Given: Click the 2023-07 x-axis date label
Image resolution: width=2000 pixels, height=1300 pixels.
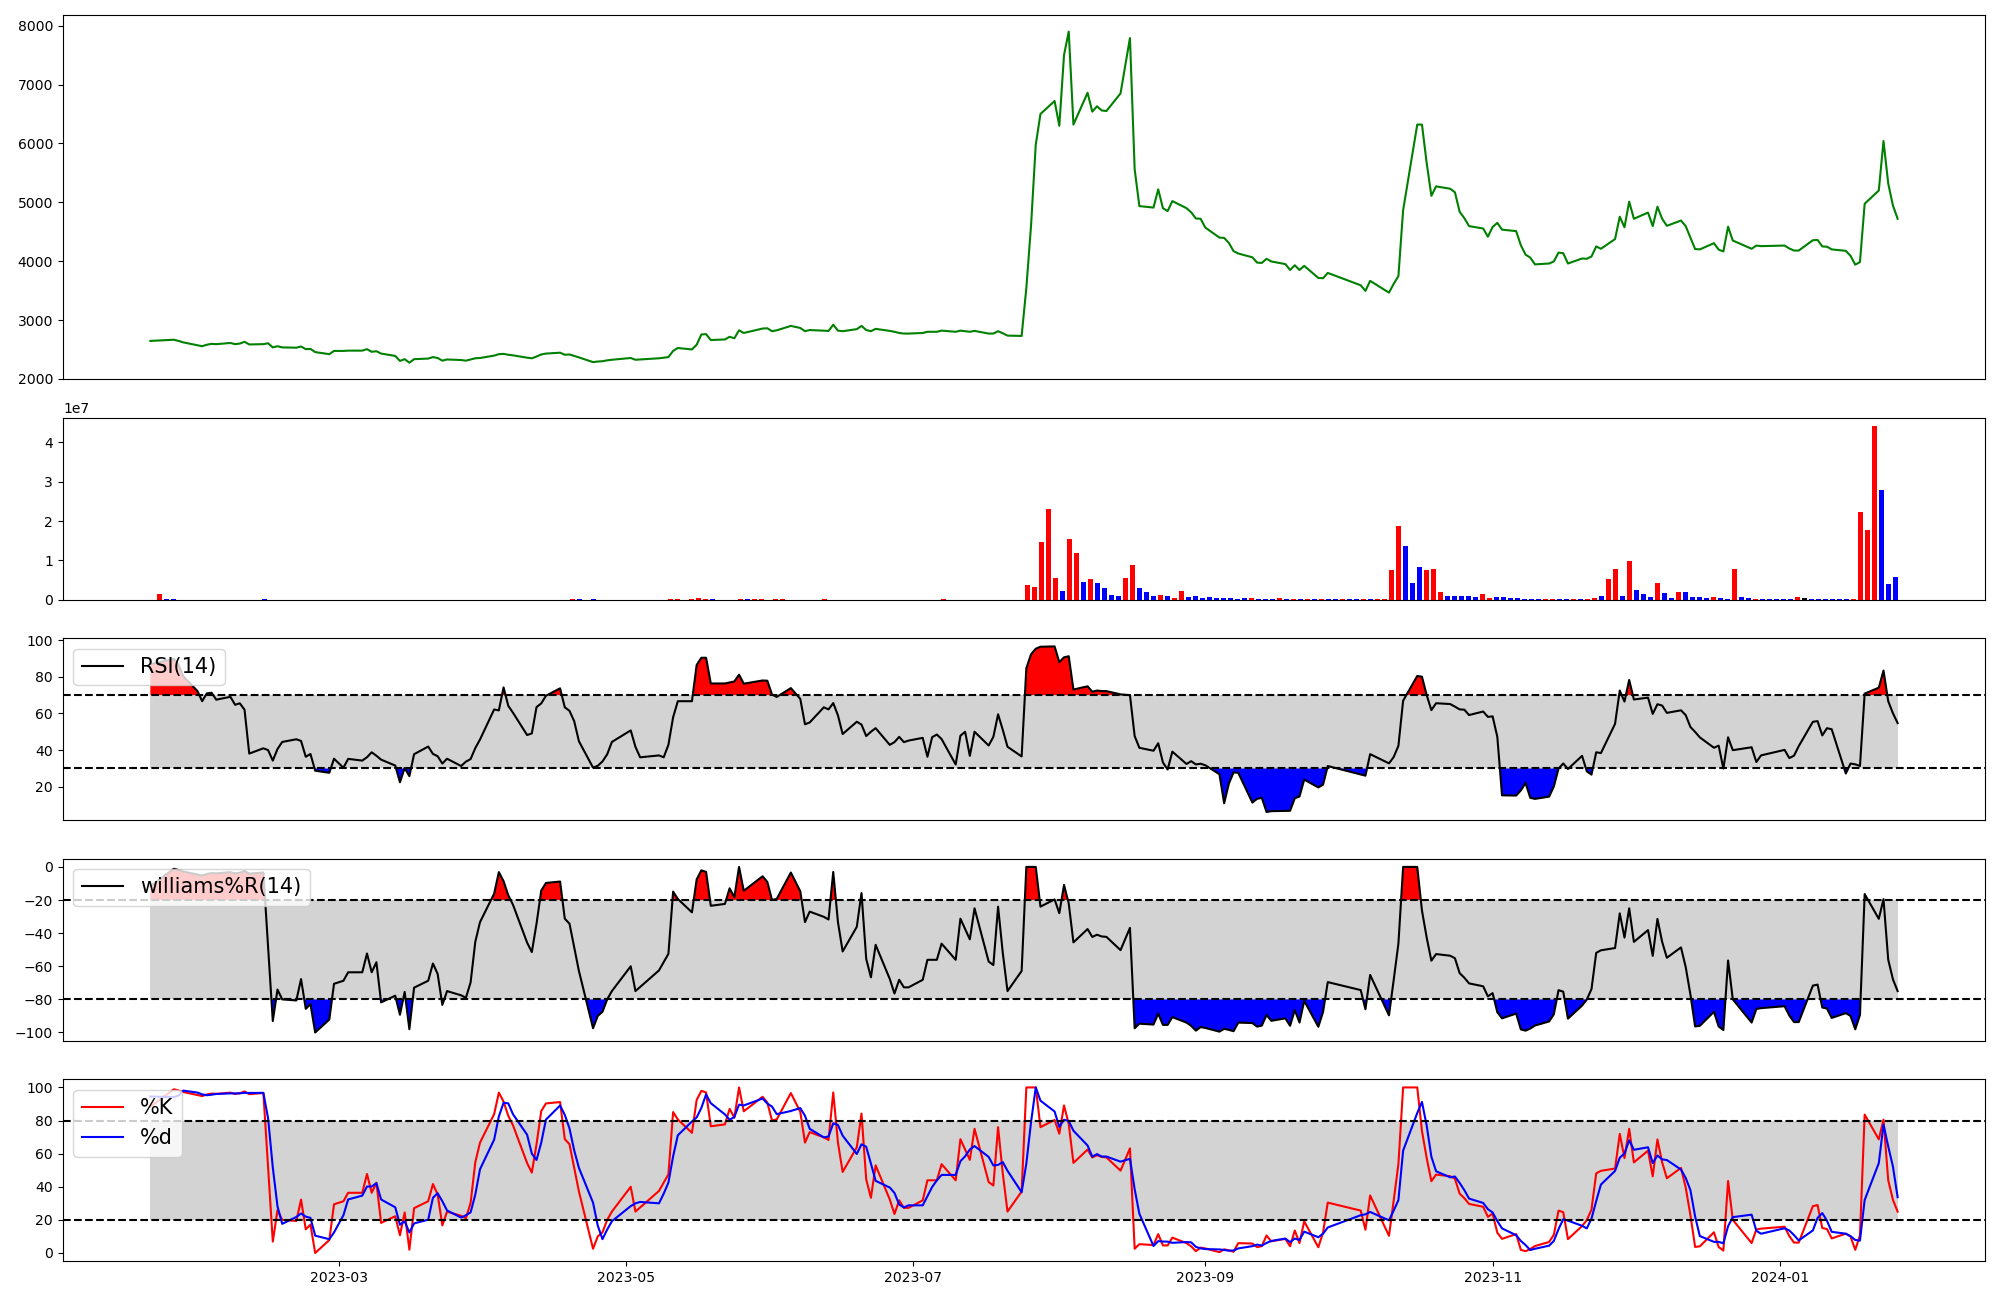Looking at the screenshot, I should coord(913,1277).
